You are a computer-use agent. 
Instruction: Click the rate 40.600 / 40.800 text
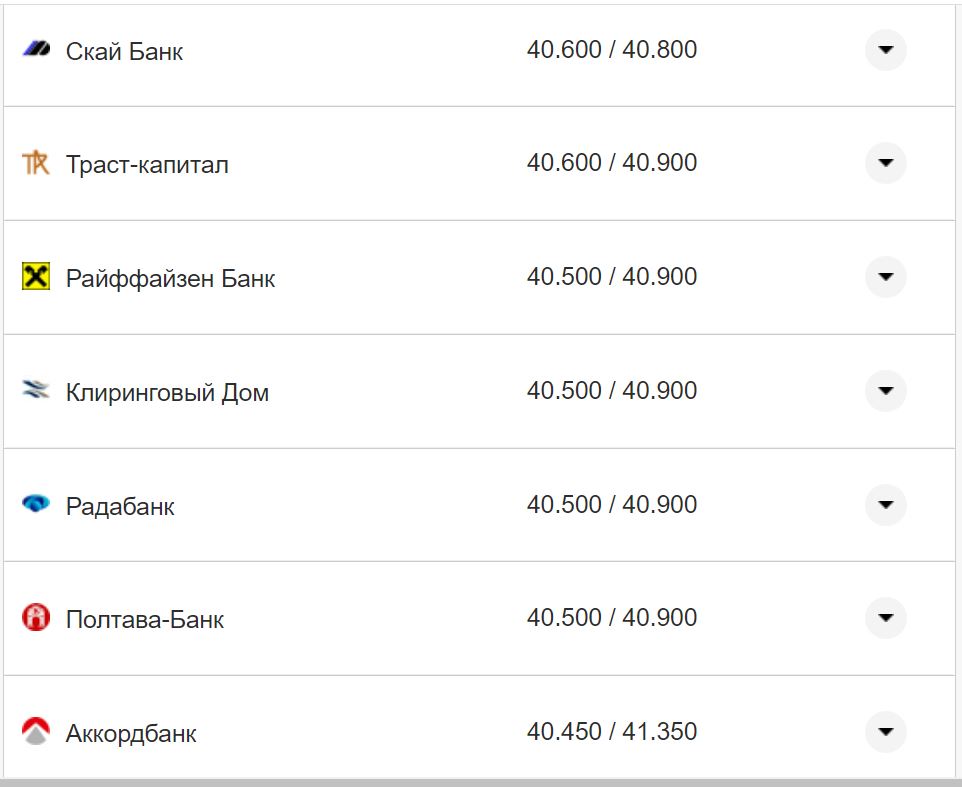tap(613, 49)
